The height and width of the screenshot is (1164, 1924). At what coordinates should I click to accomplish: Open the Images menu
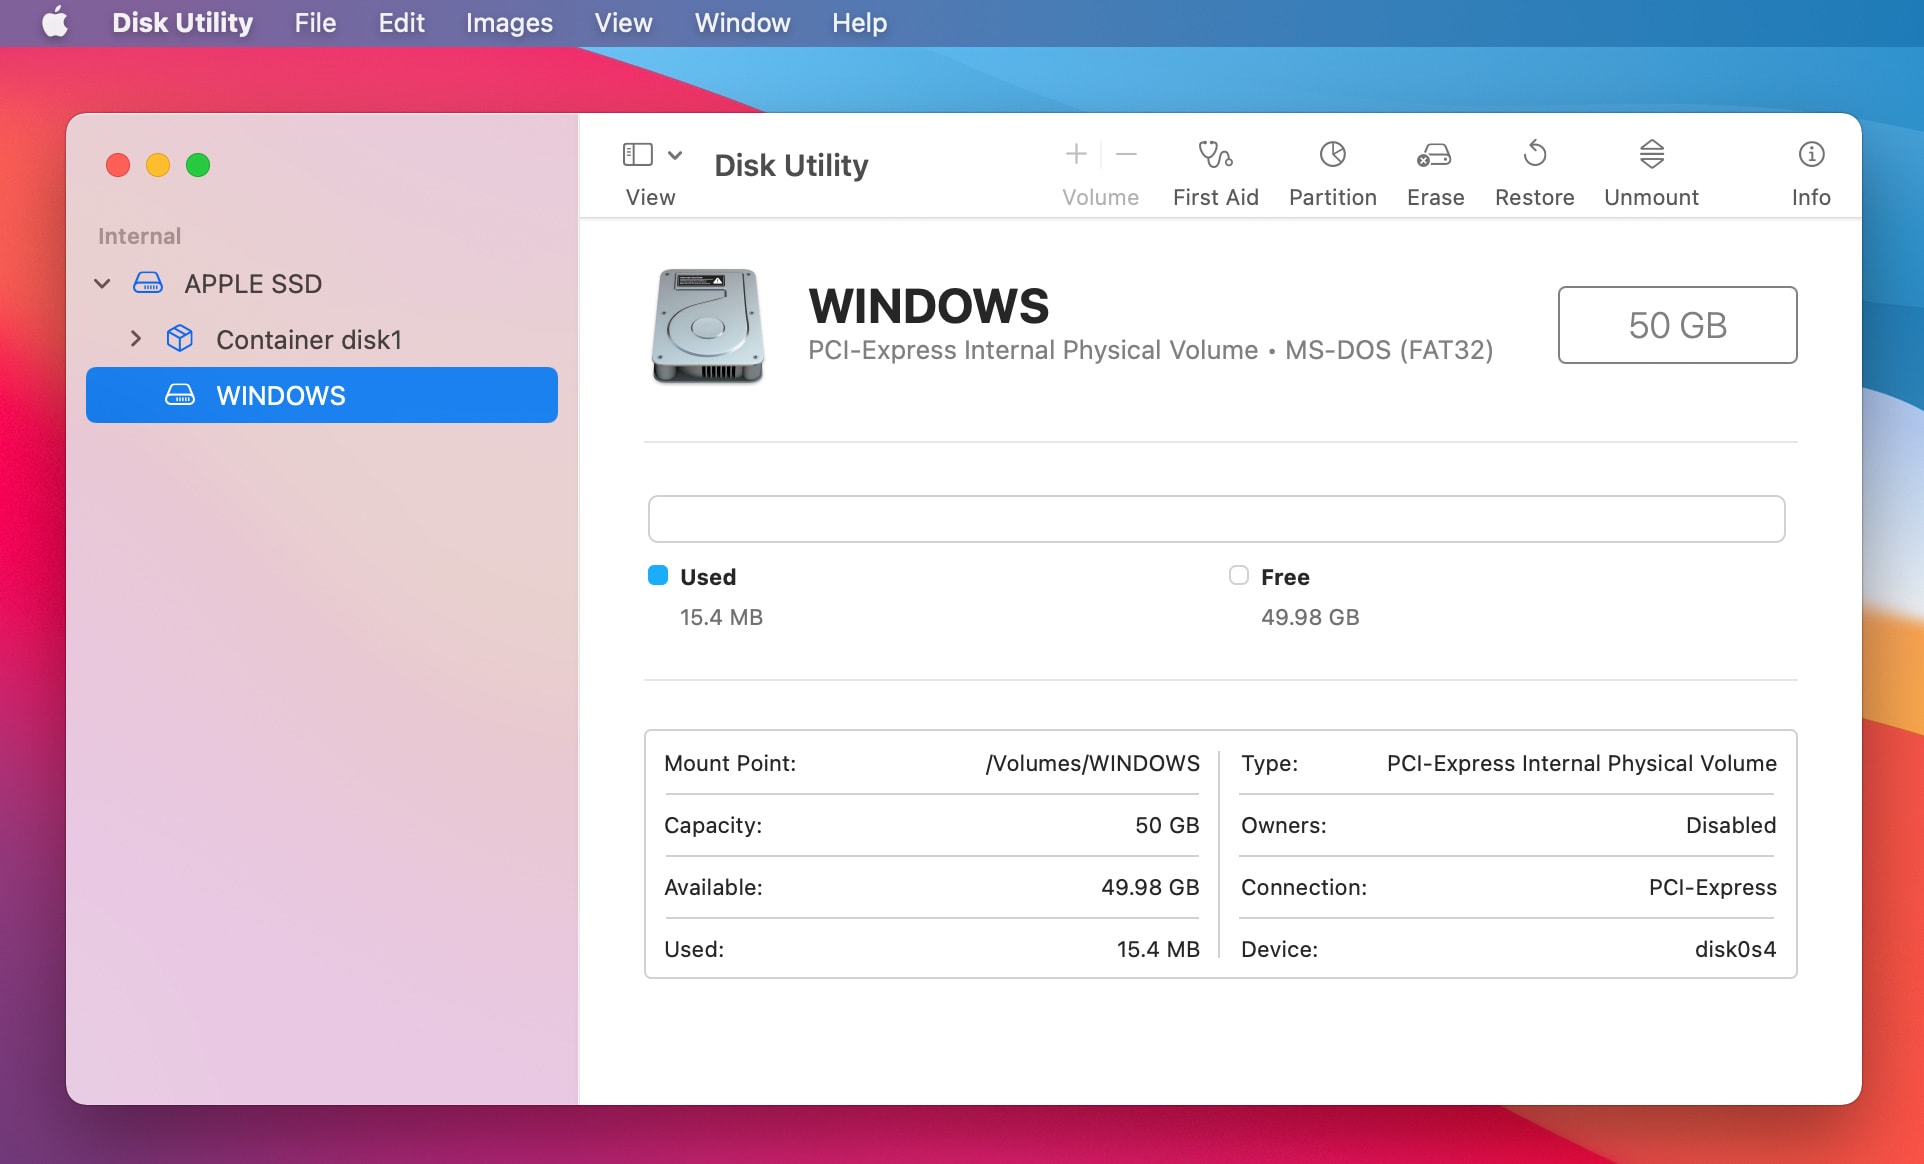[x=508, y=22]
